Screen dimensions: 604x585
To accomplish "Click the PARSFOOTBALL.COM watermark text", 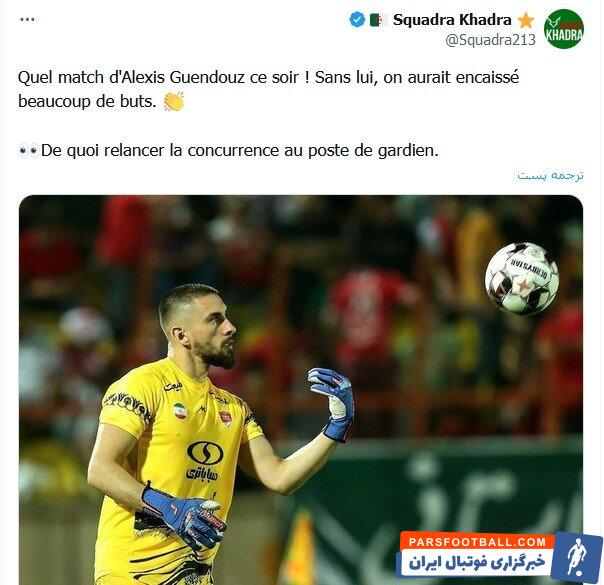I will (477, 542).
